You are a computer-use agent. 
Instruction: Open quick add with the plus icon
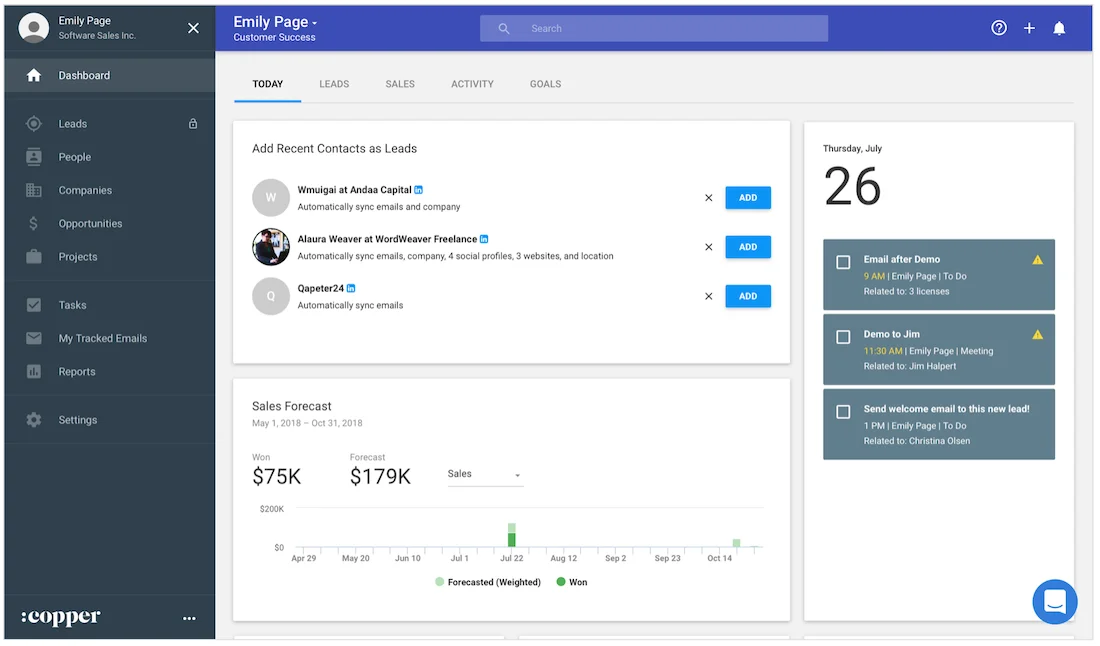(x=1029, y=28)
